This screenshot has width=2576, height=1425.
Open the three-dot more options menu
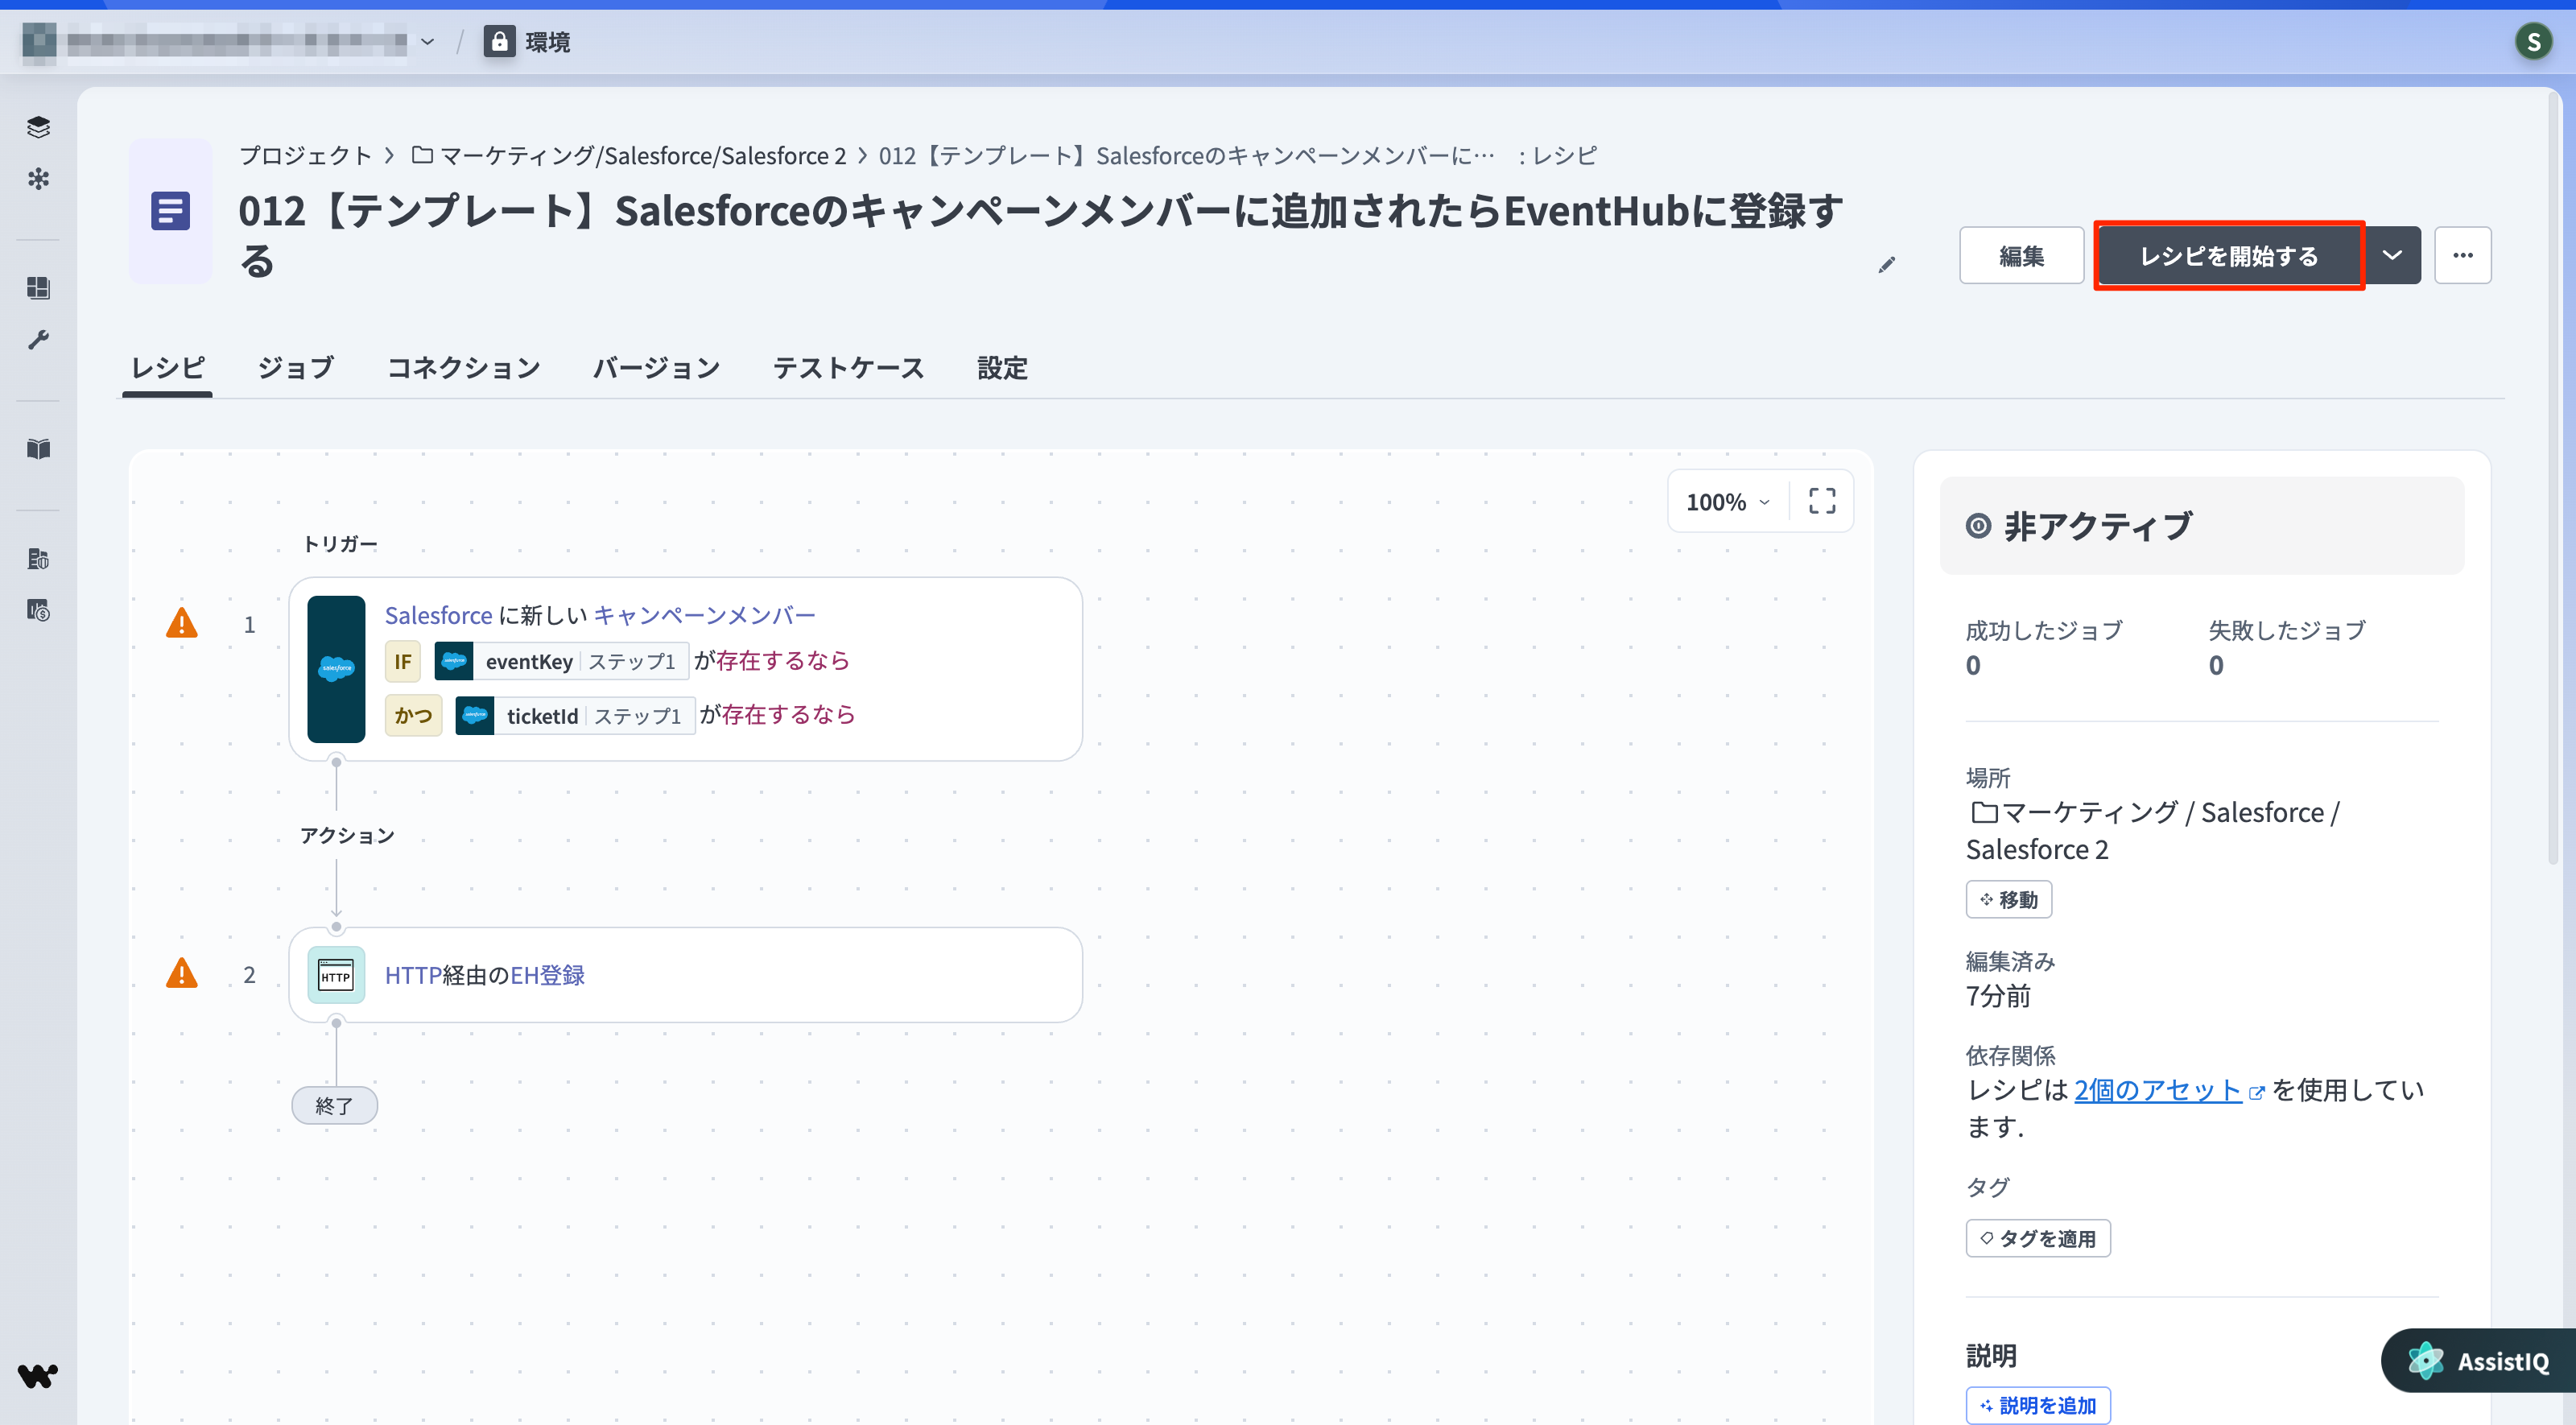2462,255
